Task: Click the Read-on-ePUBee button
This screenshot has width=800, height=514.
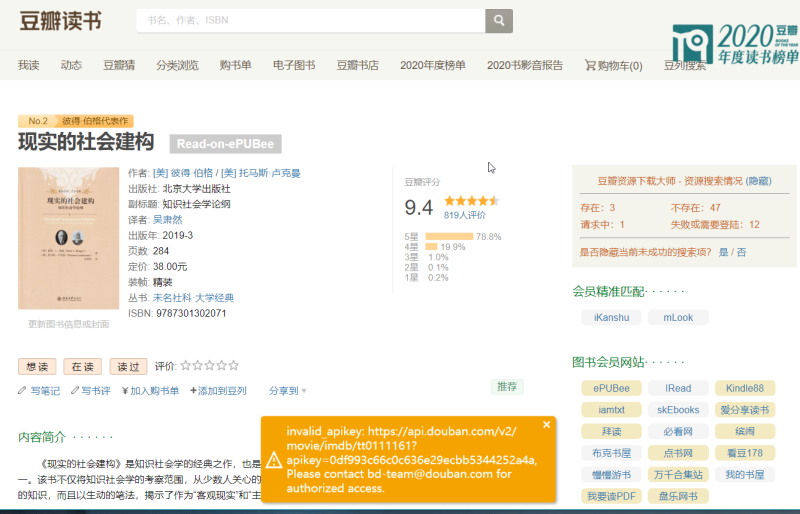Action: coord(226,144)
